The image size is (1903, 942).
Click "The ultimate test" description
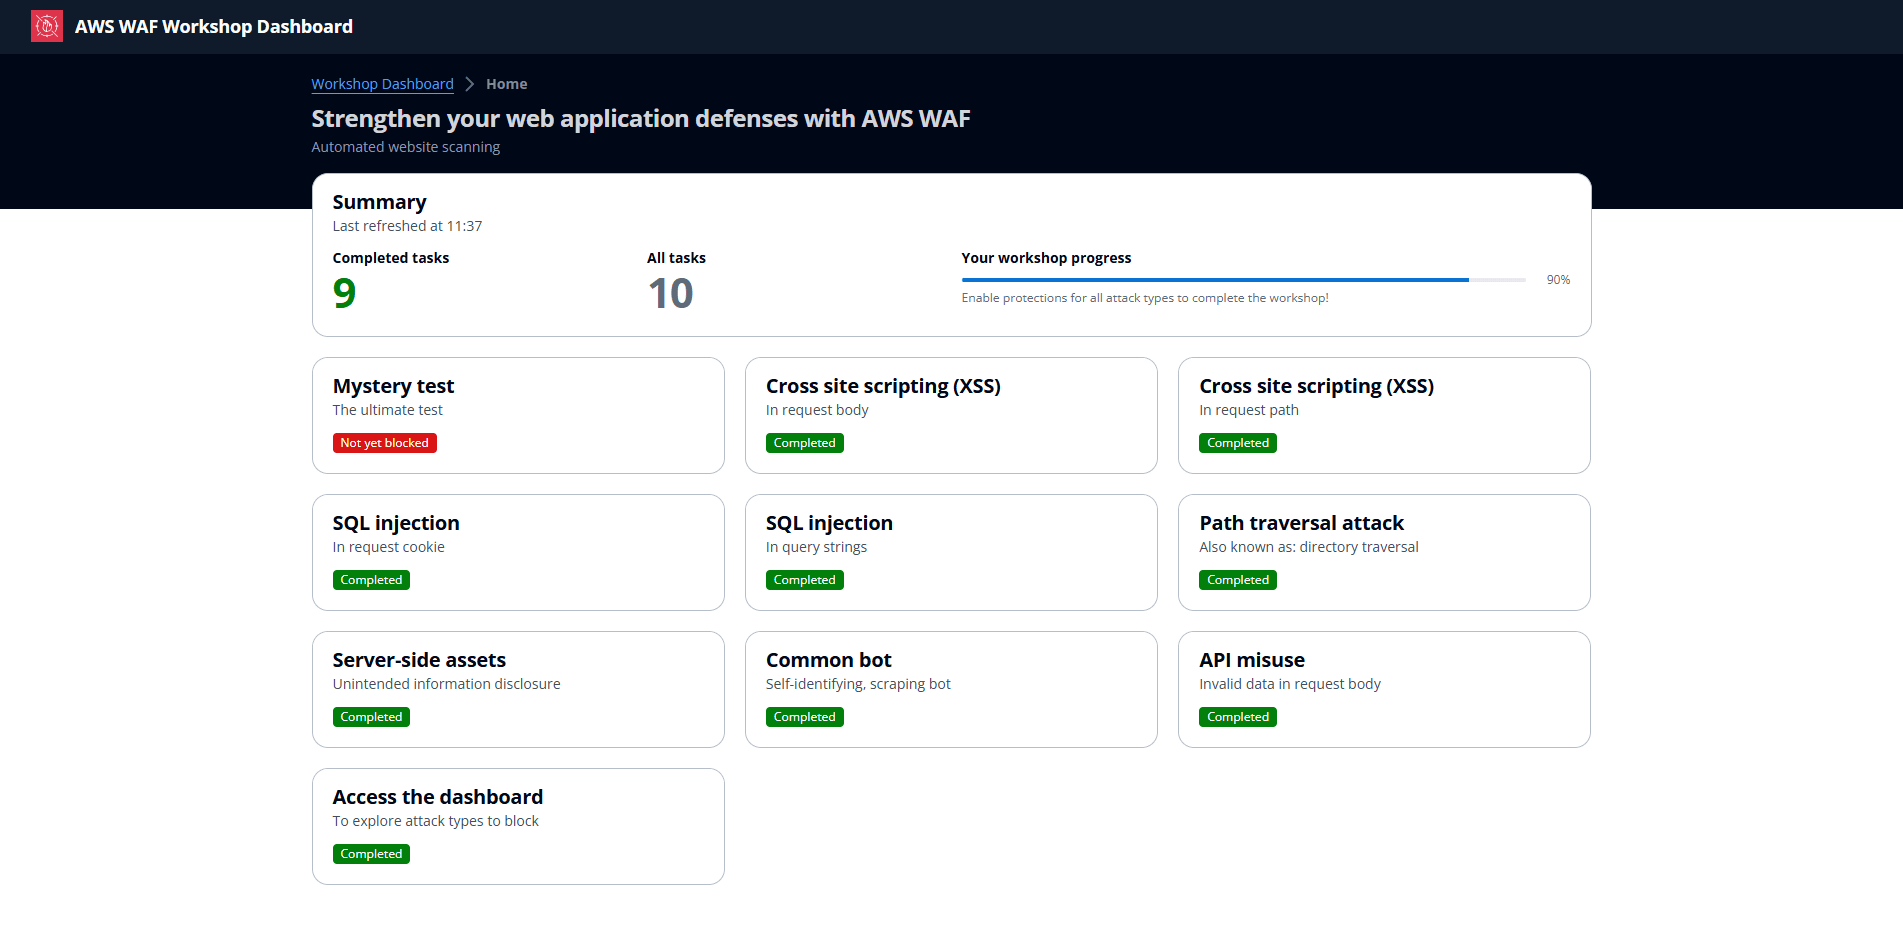[x=388, y=410]
